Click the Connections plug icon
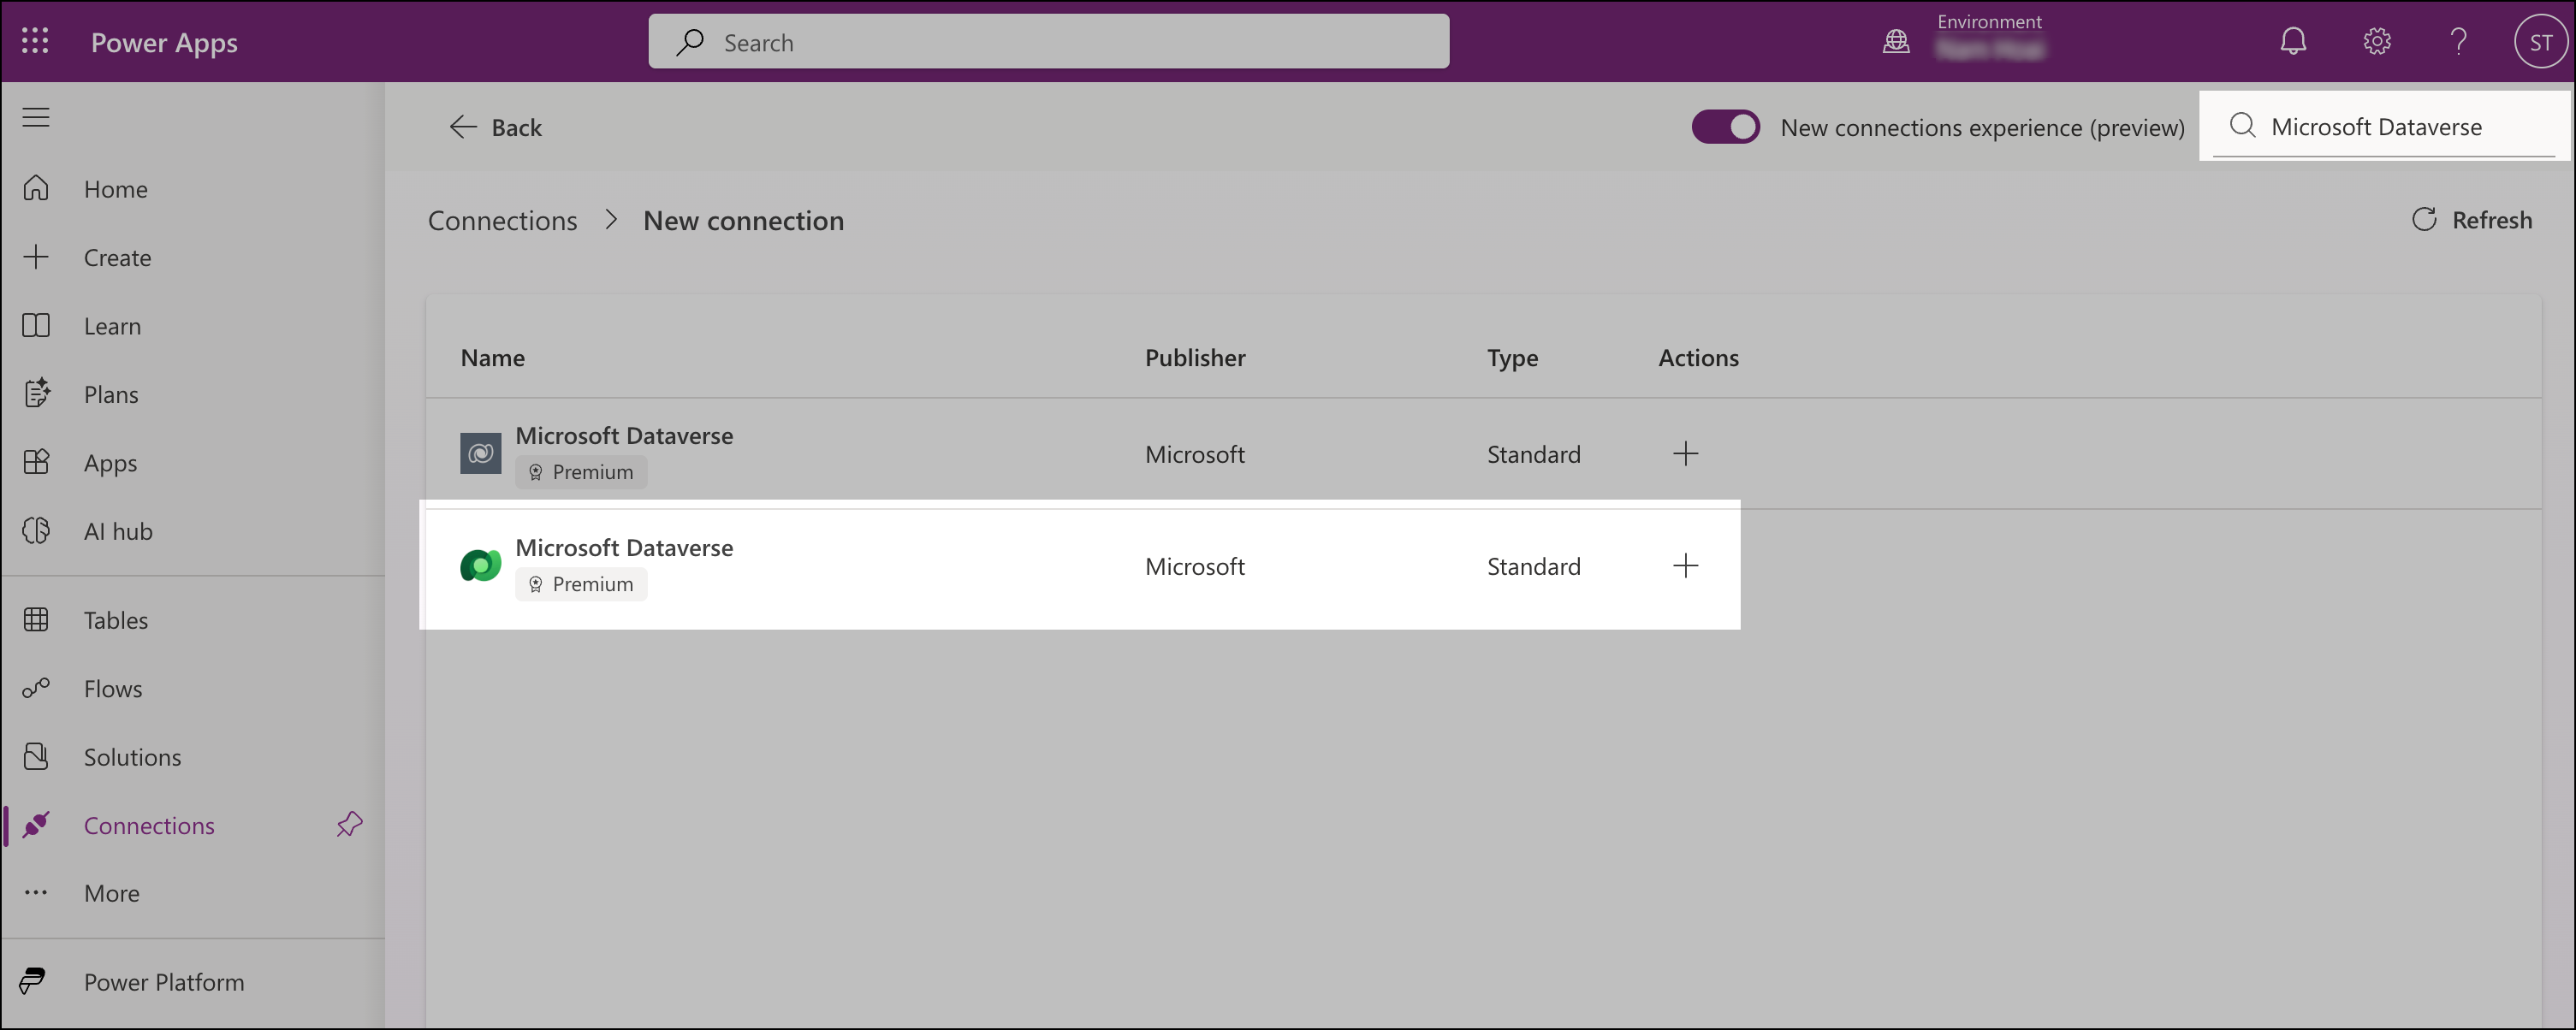 coord(36,825)
